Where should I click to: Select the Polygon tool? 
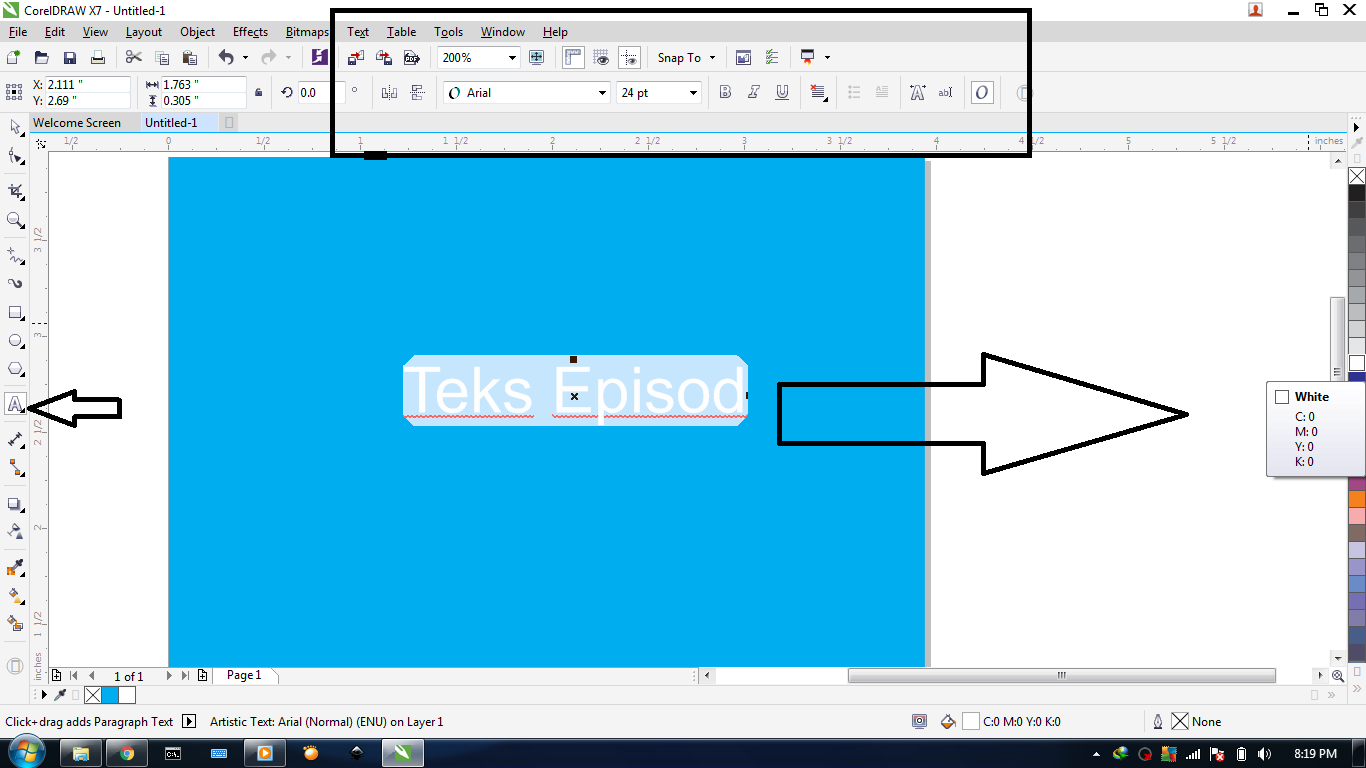point(15,369)
